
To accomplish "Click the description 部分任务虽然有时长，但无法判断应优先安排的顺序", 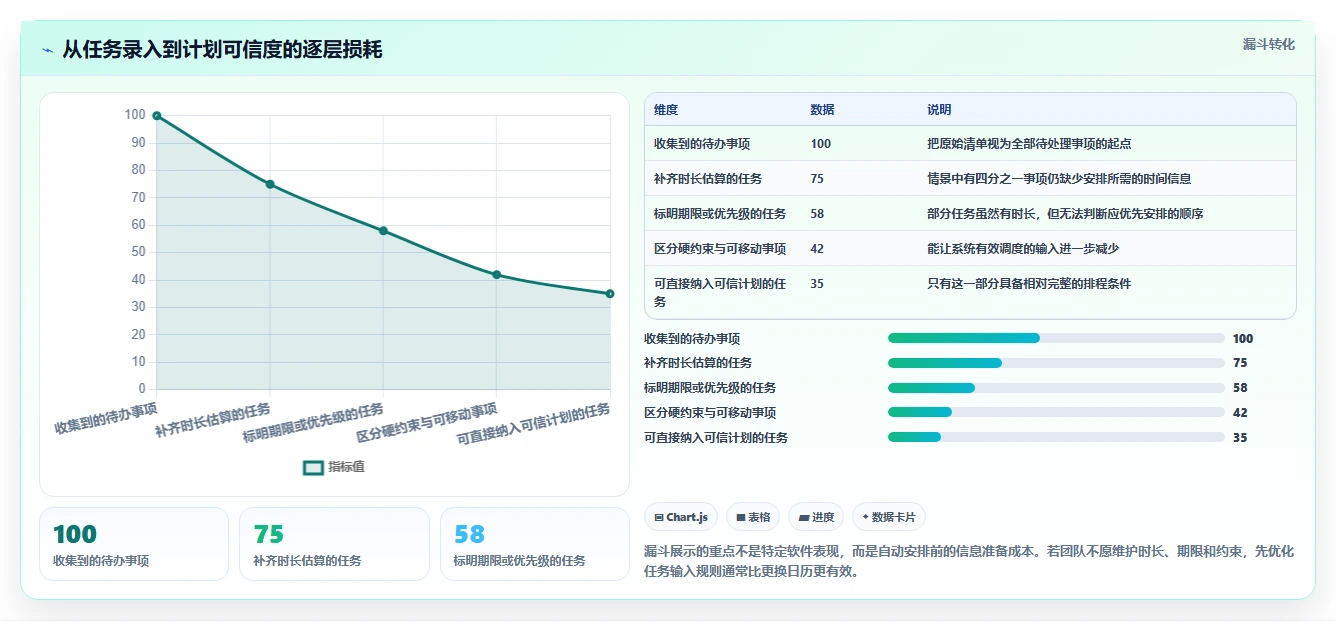I will click(x=1065, y=214).
